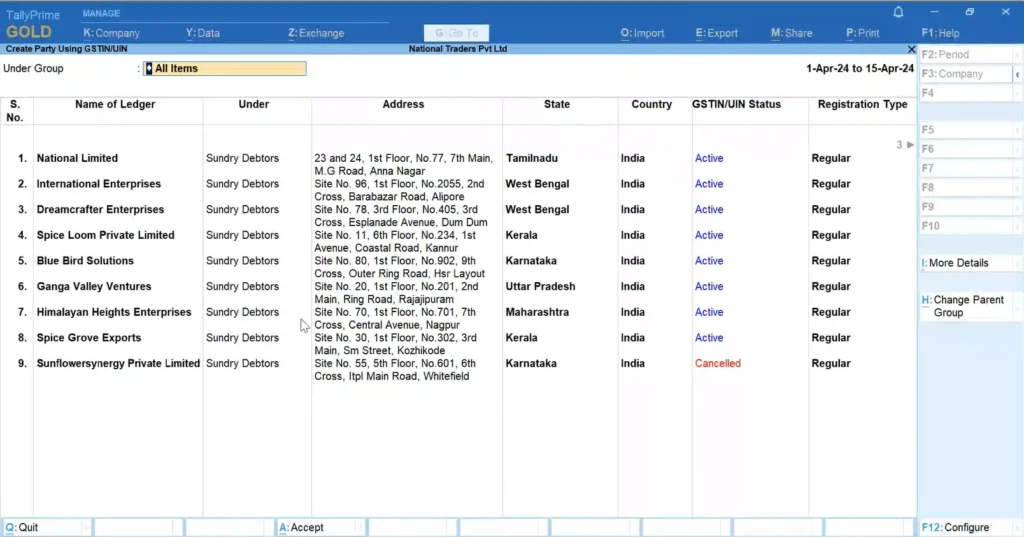Image resolution: width=1024 pixels, height=537 pixels.
Task: Collapse the right button panel chevron
Action: click(x=1017, y=74)
